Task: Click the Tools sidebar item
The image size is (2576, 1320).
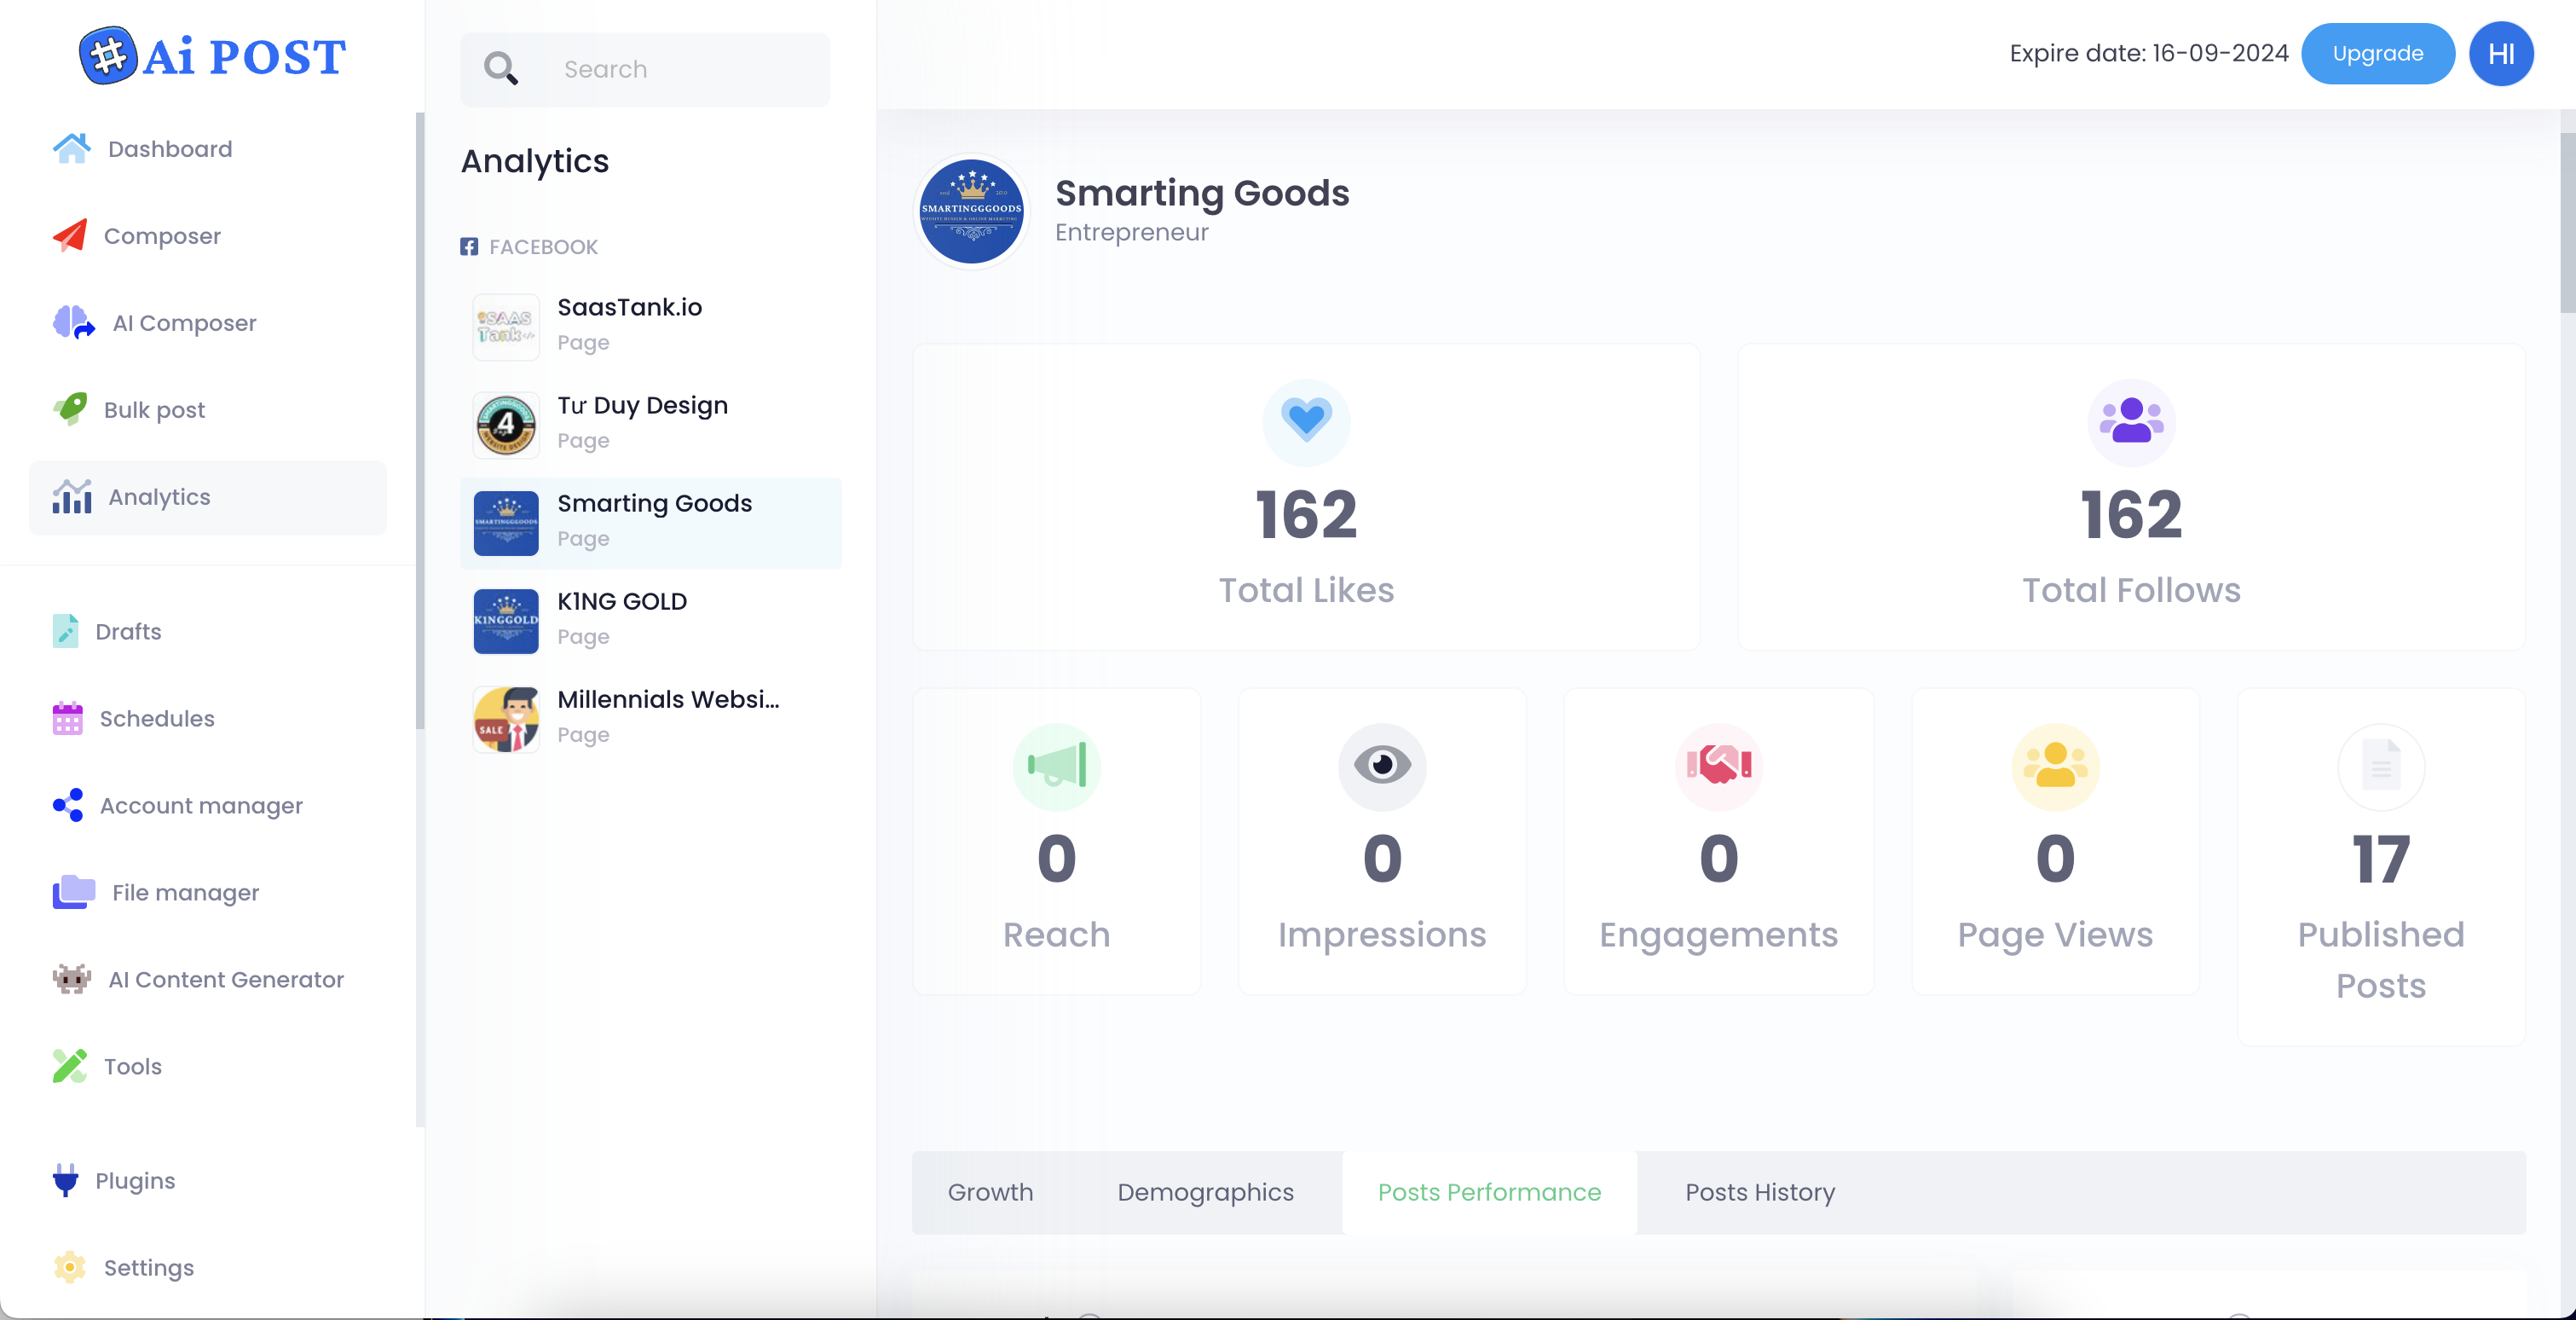Action: 132,1066
